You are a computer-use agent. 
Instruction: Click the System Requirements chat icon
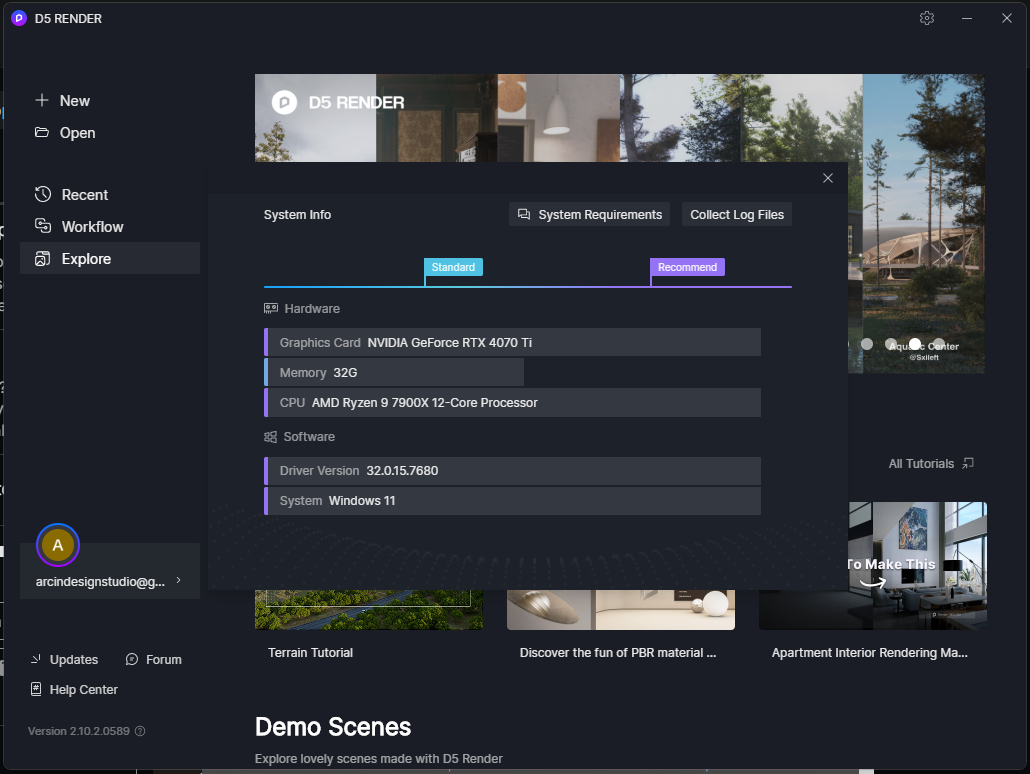click(524, 214)
